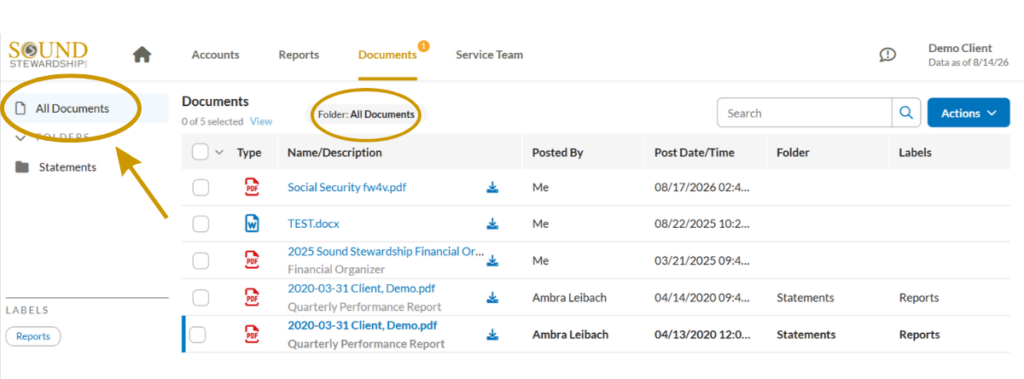
Task: Click the 0 of 5 selected text
Action: click(x=212, y=122)
